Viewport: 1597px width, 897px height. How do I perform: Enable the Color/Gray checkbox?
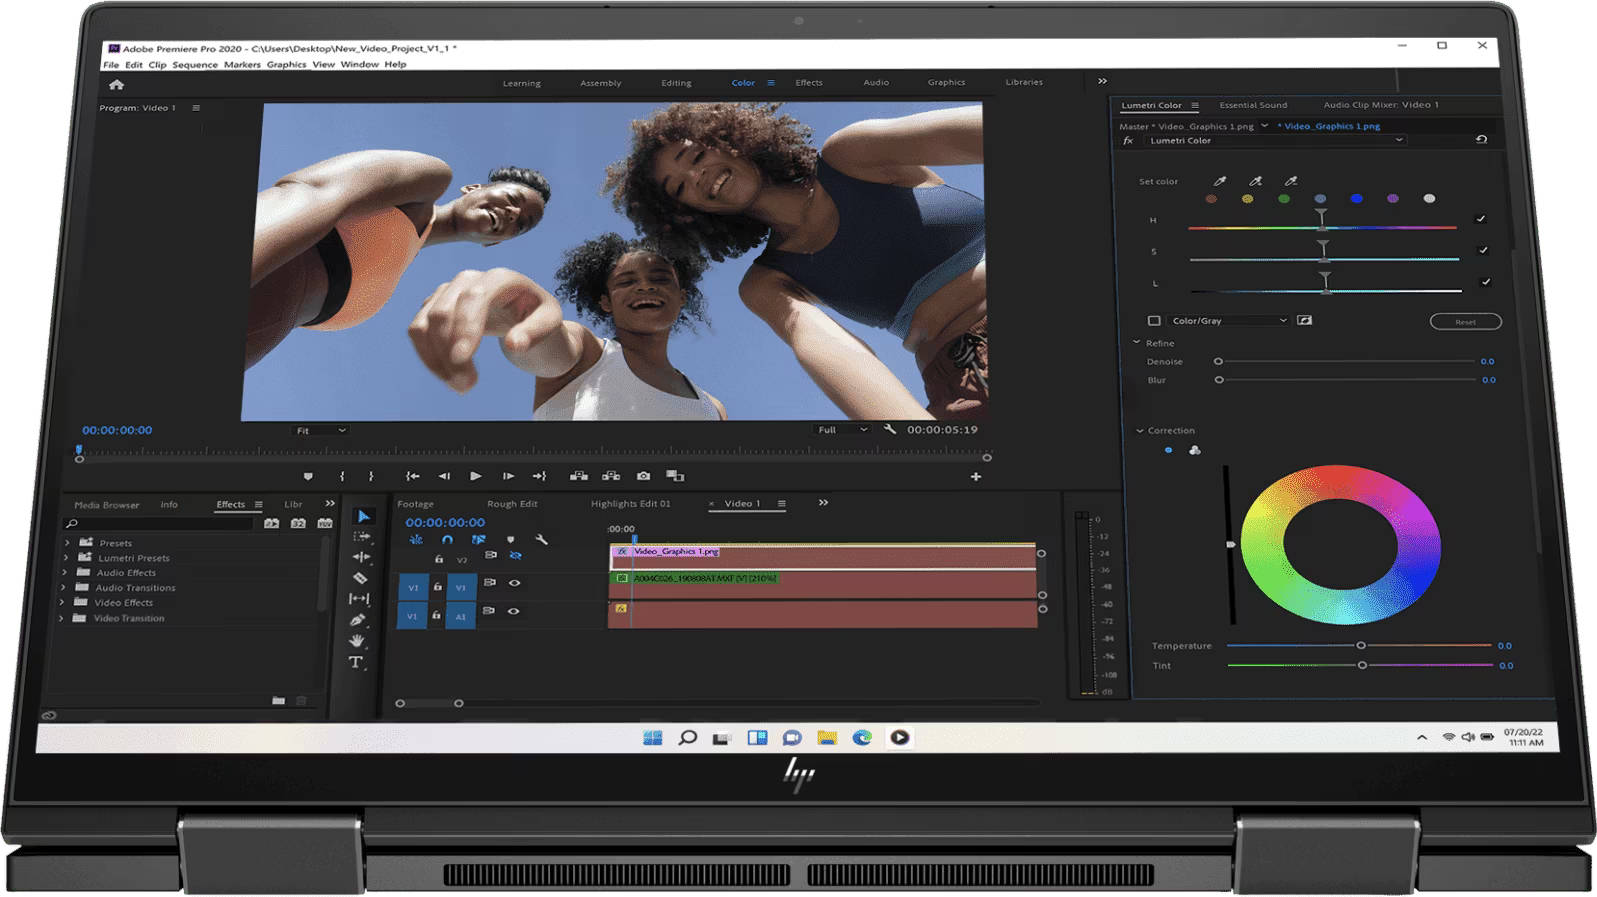[x=1154, y=321]
